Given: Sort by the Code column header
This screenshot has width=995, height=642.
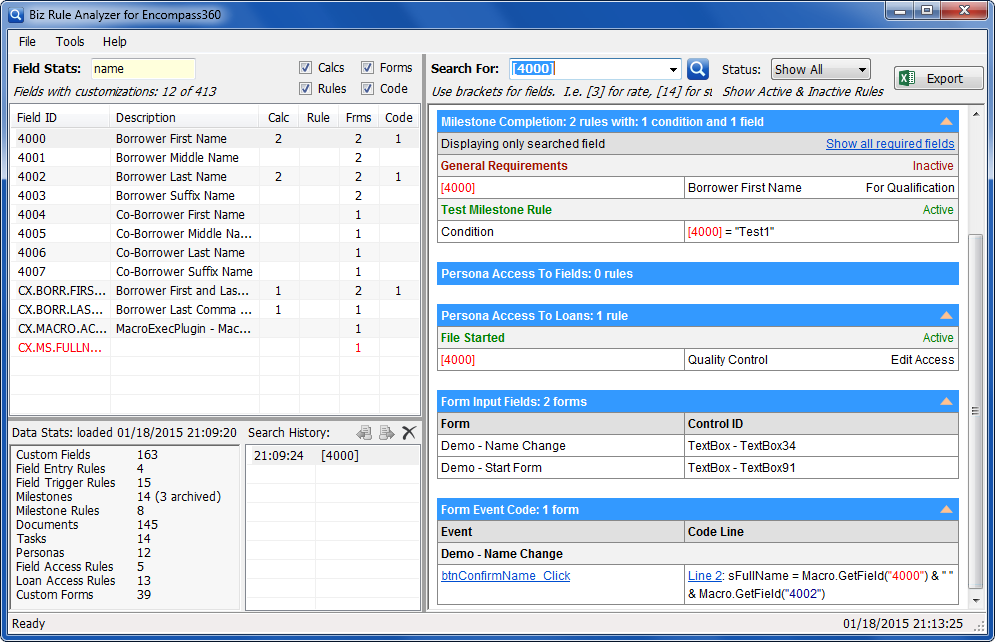Looking at the screenshot, I should 399,117.
